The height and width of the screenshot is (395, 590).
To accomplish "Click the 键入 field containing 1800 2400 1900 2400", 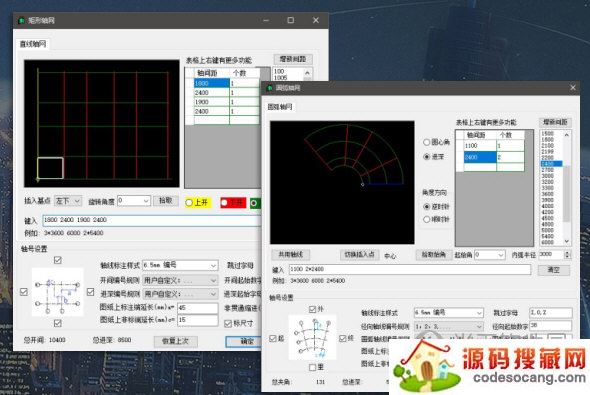I will tap(152, 220).
